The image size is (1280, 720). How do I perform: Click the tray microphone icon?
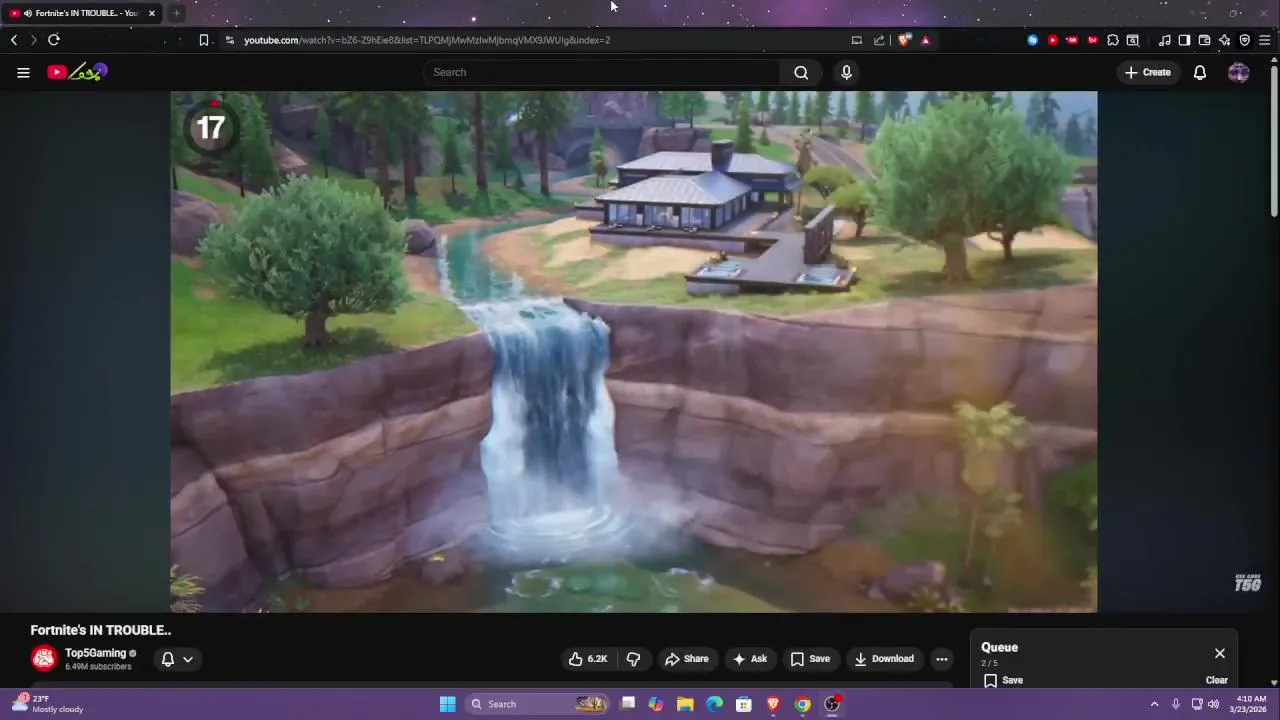(1176, 704)
